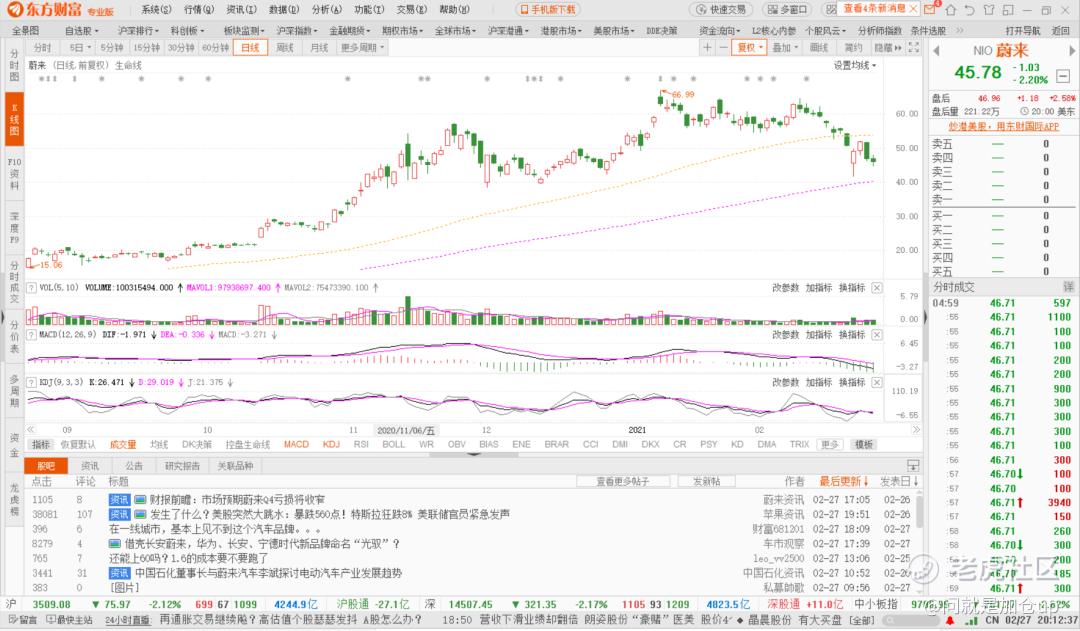Viewport: 1080px width, 631px height.
Task: Open help for KDJ indicator question mark
Action: point(32,382)
